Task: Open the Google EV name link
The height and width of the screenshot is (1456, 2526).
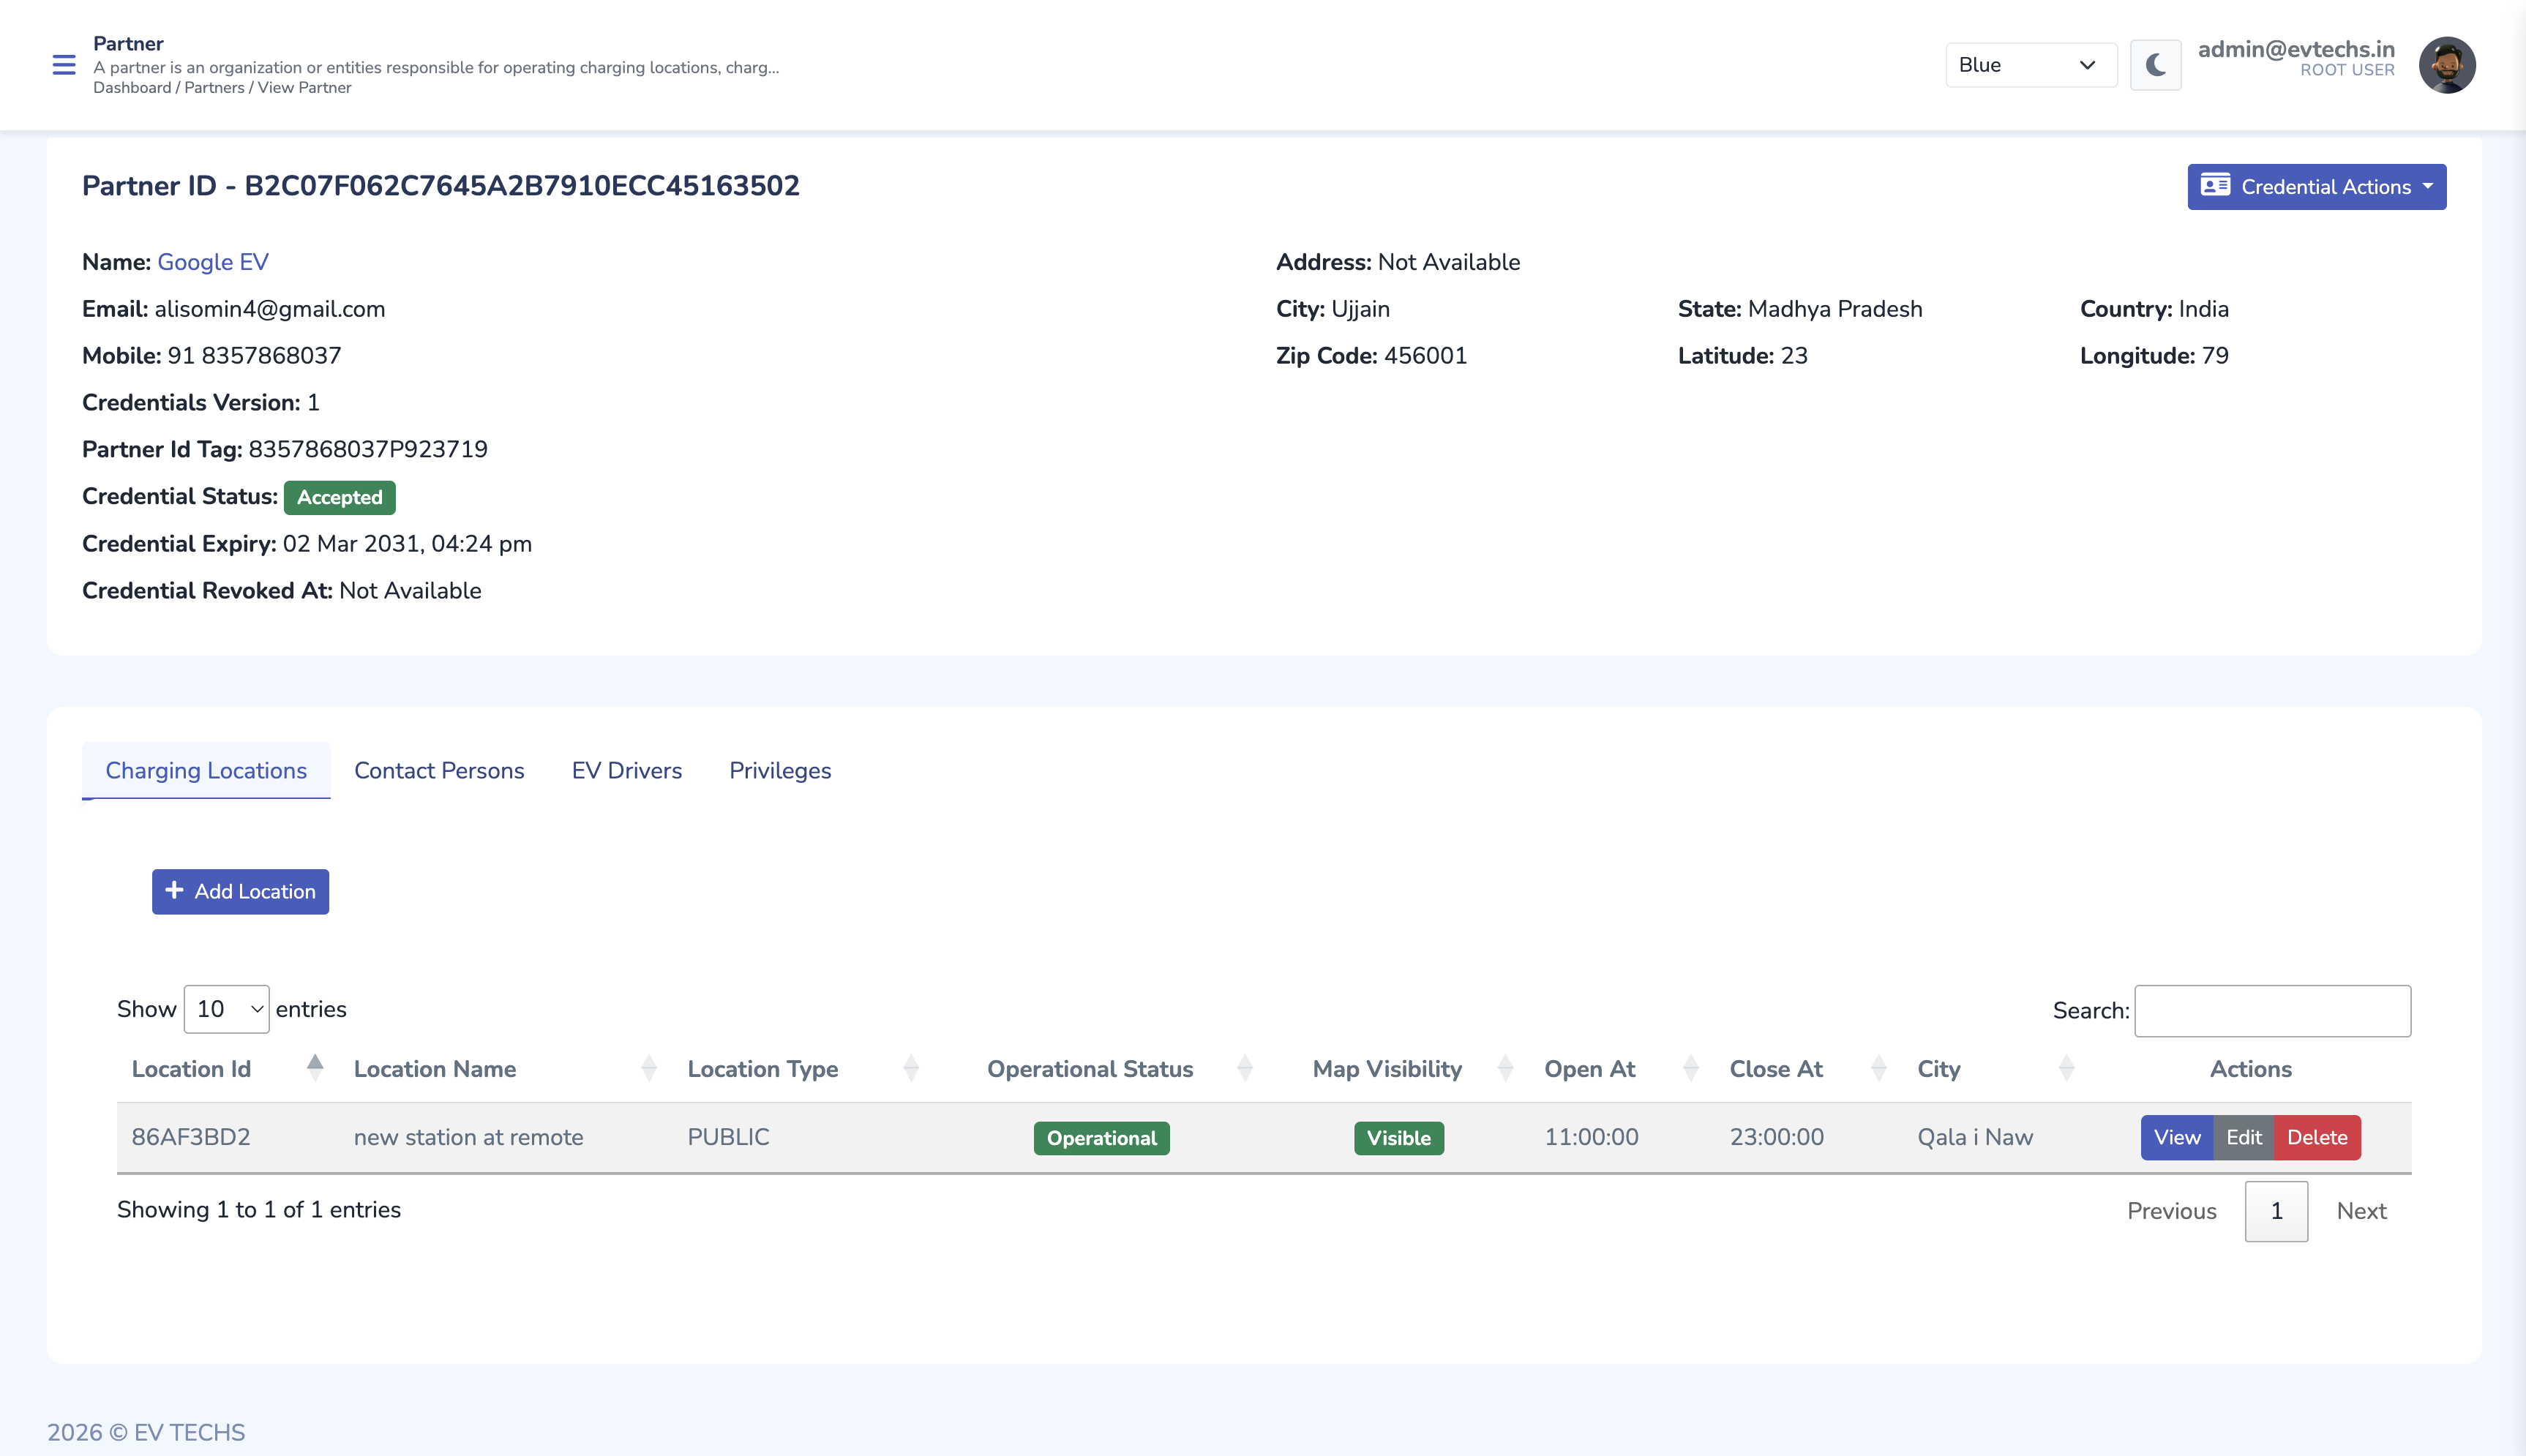Action: point(212,262)
